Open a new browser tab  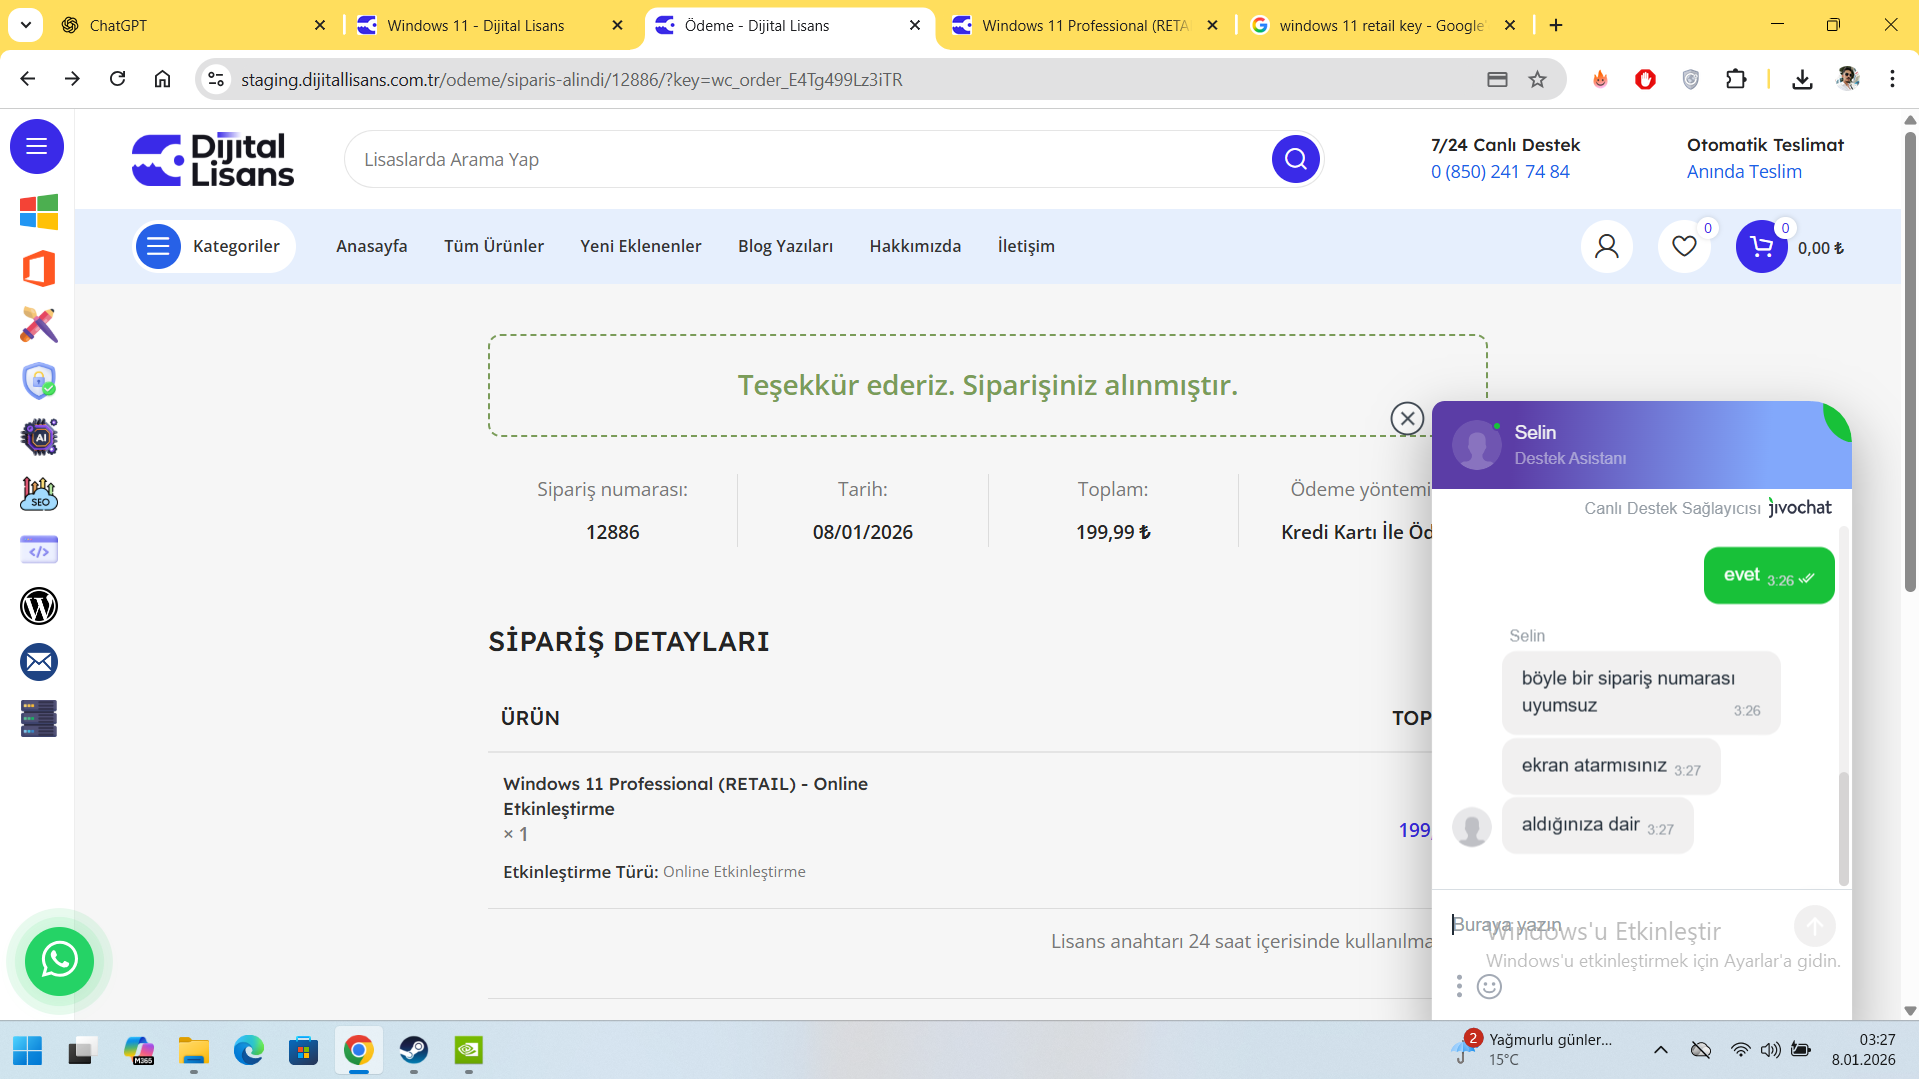(x=1556, y=25)
